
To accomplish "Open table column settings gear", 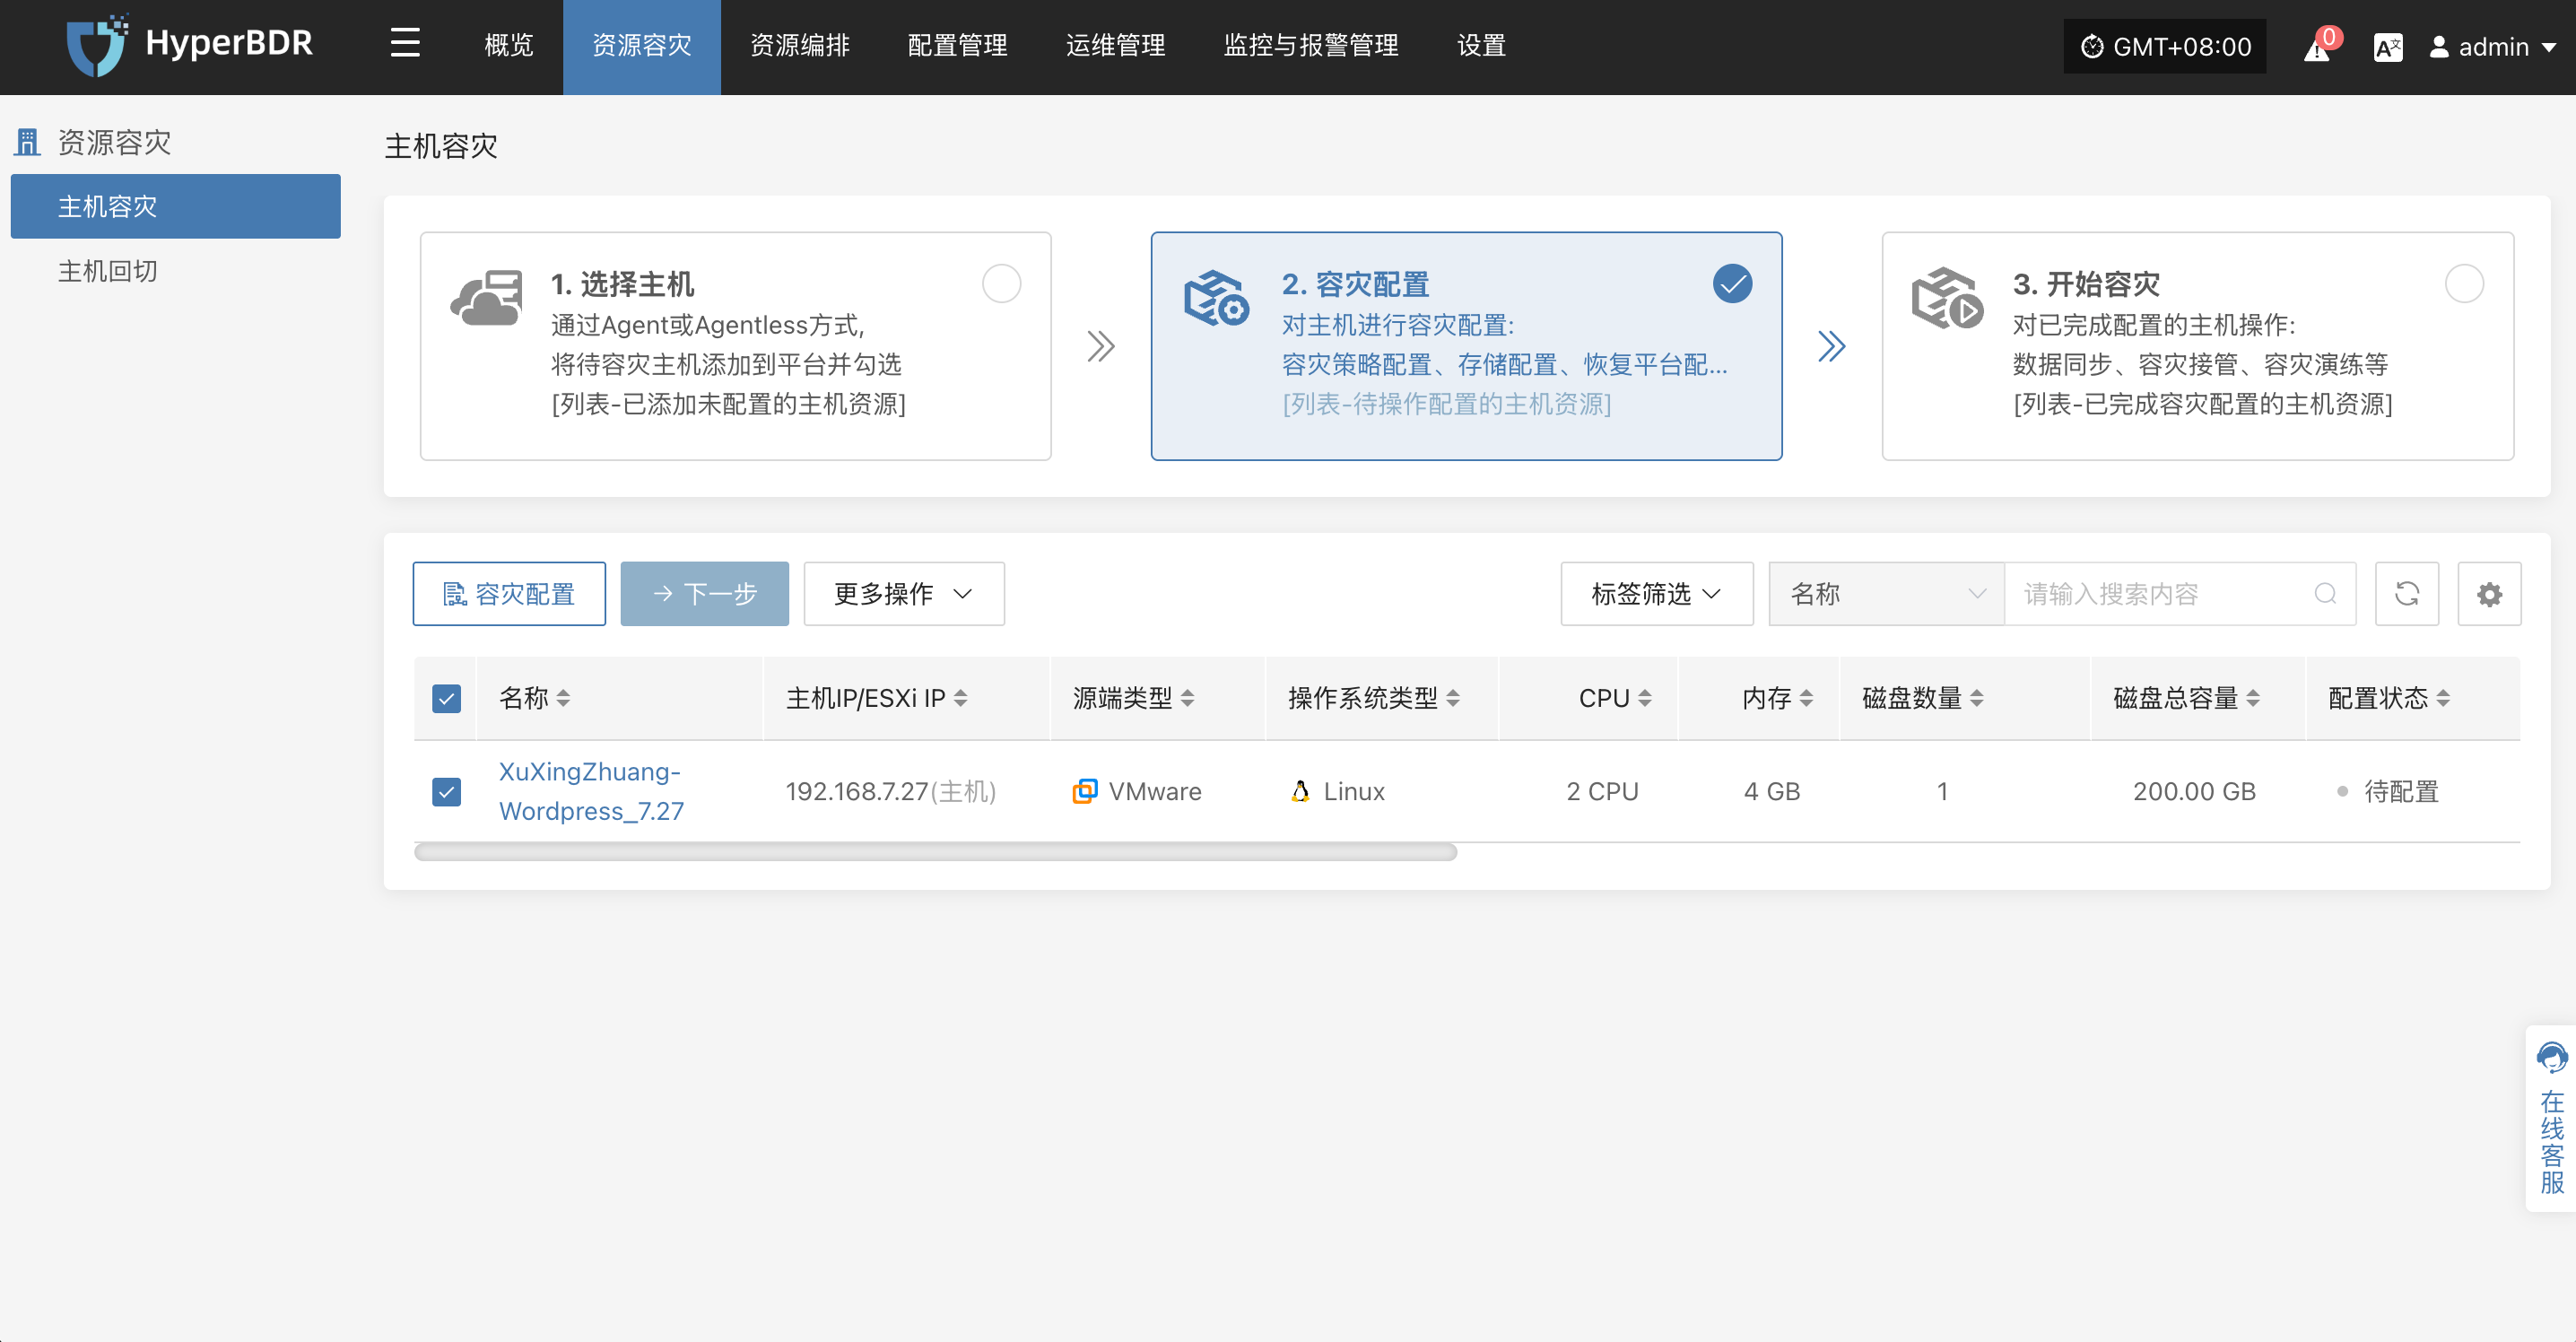I will 2489,594.
